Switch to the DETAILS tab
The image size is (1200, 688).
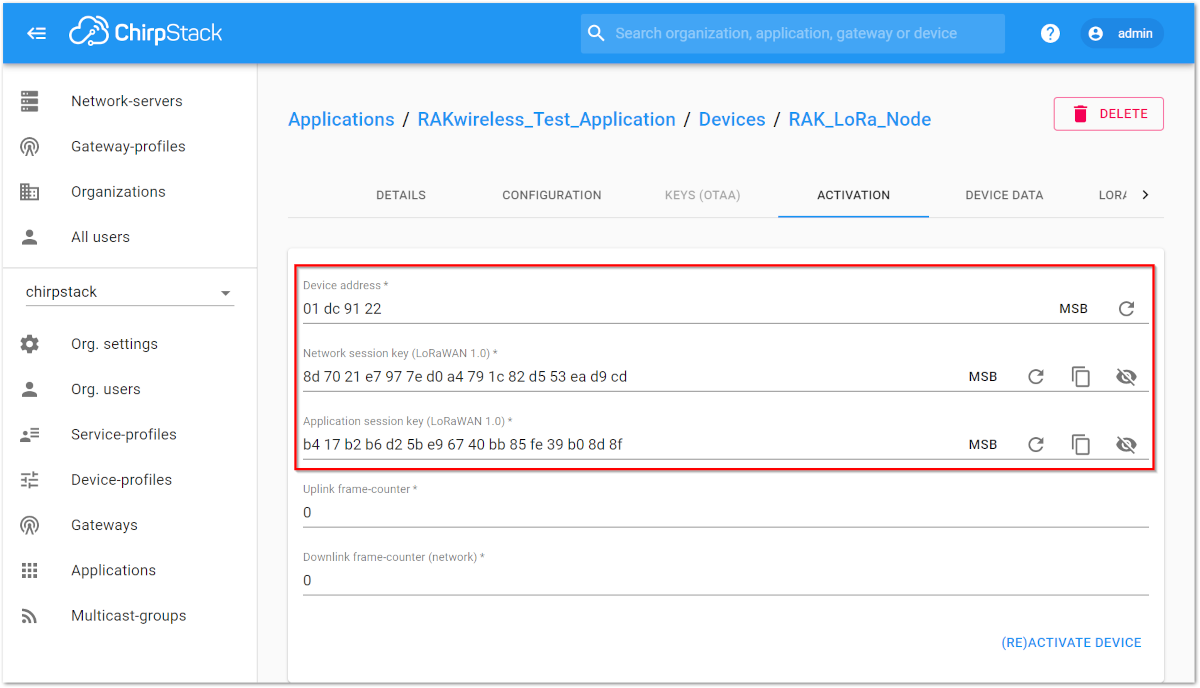pos(401,195)
